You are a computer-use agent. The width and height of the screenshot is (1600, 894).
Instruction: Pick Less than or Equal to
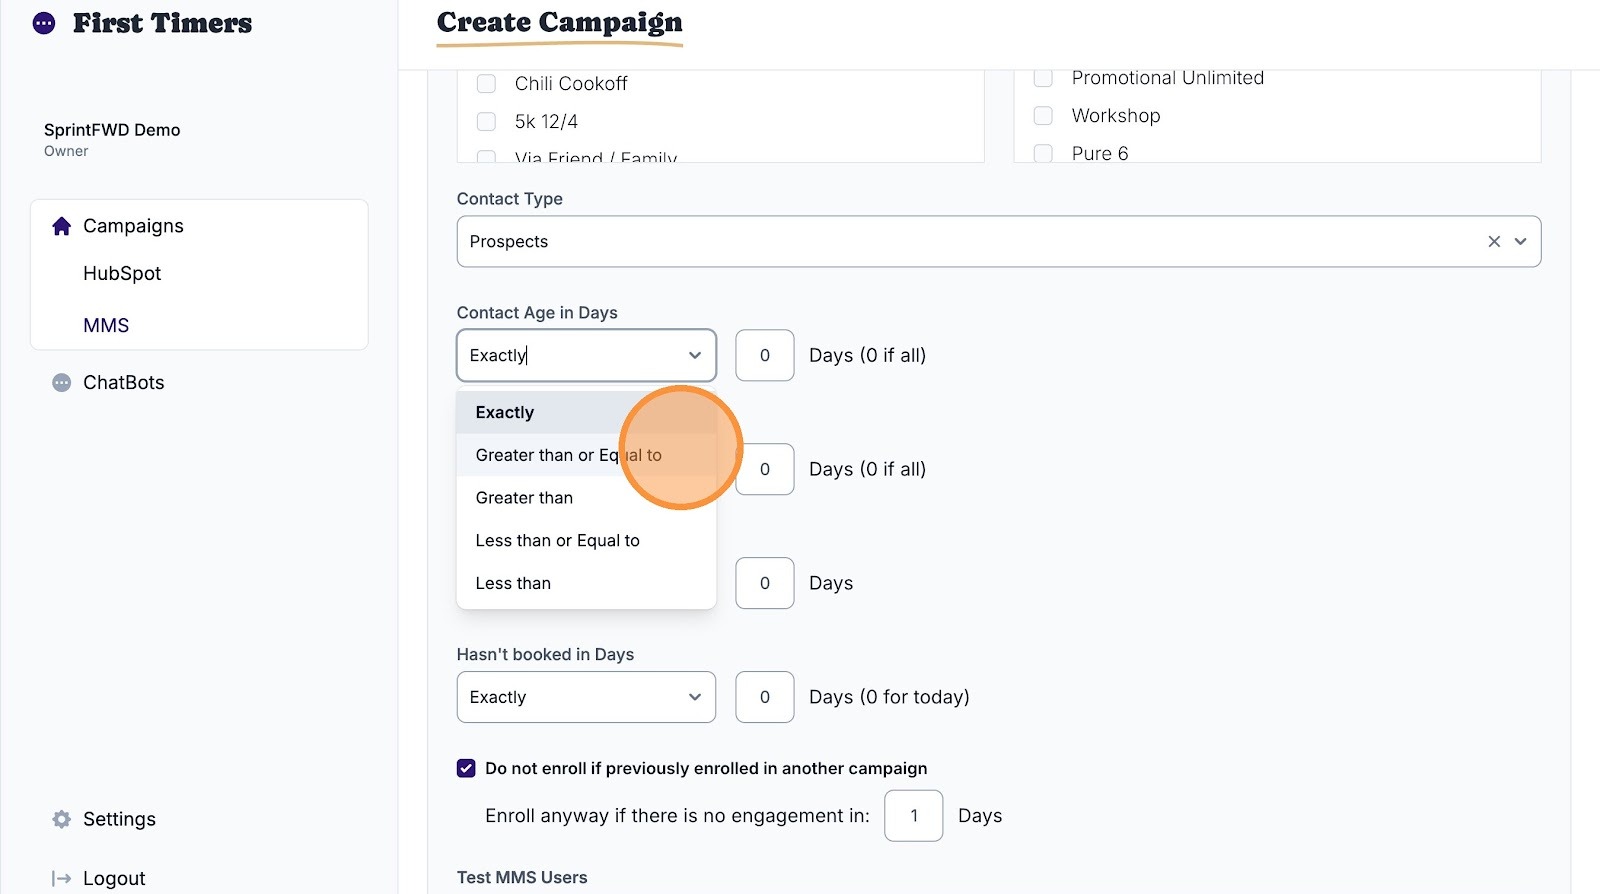557,541
